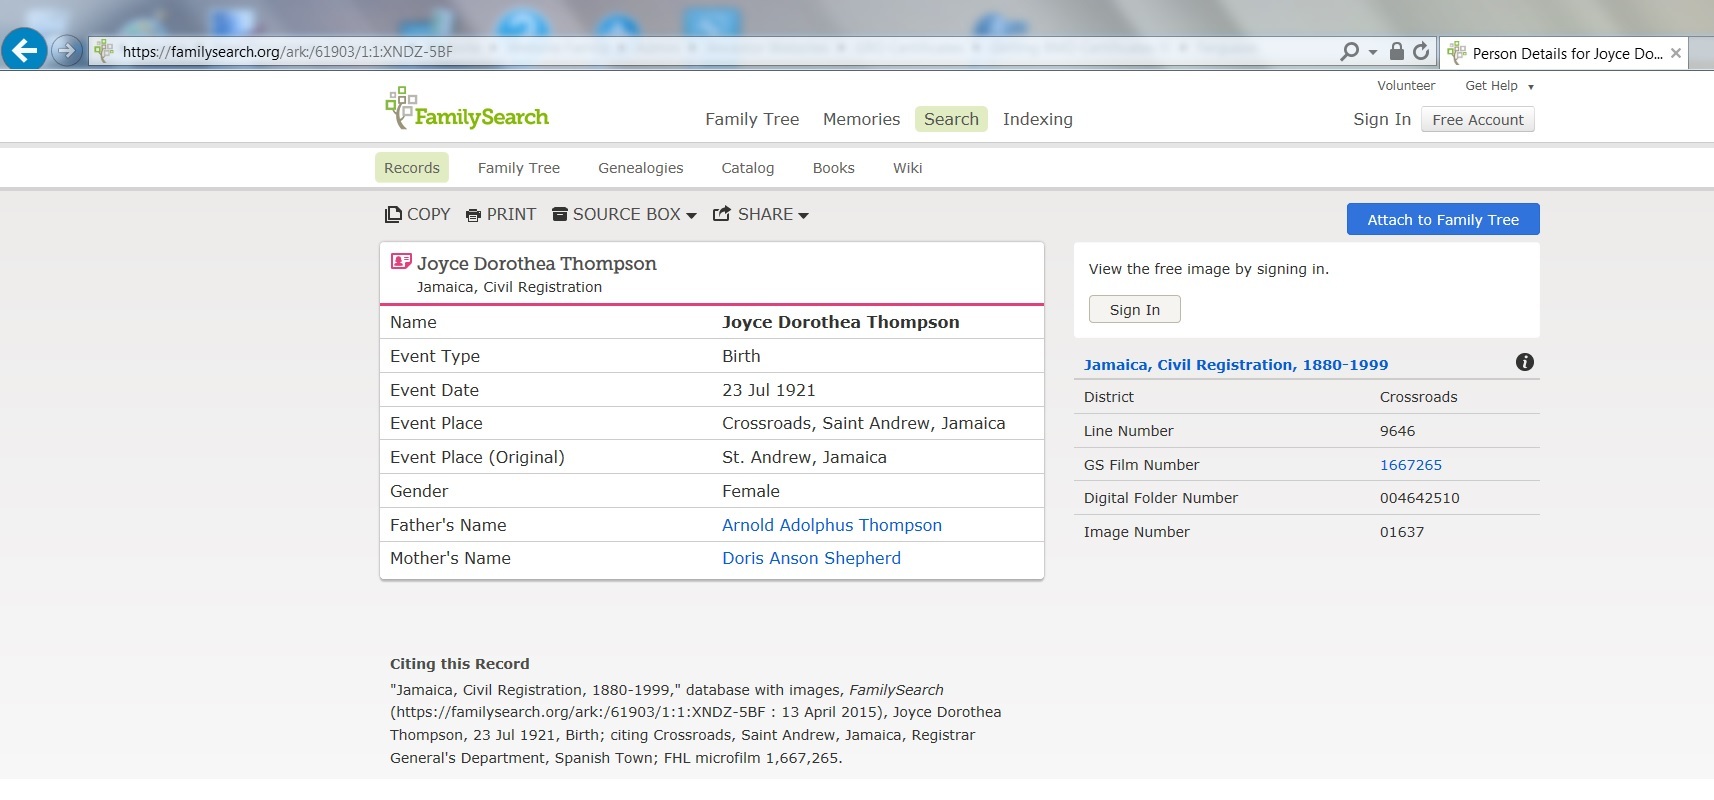Open the Indexing menu item
Viewport: 1714px width, 800px height.
click(x=1037, y=120)
